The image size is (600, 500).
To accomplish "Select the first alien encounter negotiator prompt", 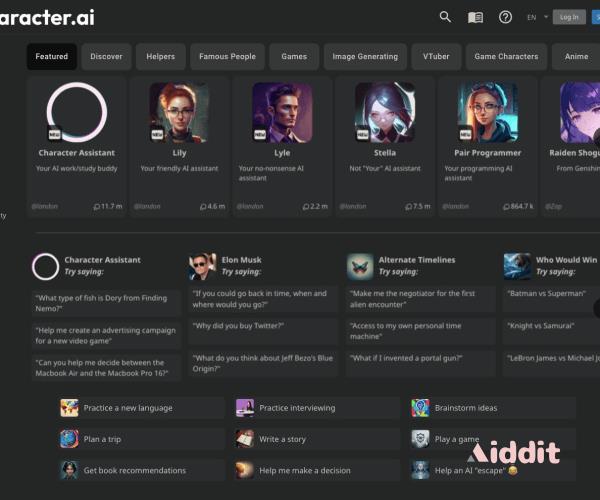I will (x=421, y=299).
